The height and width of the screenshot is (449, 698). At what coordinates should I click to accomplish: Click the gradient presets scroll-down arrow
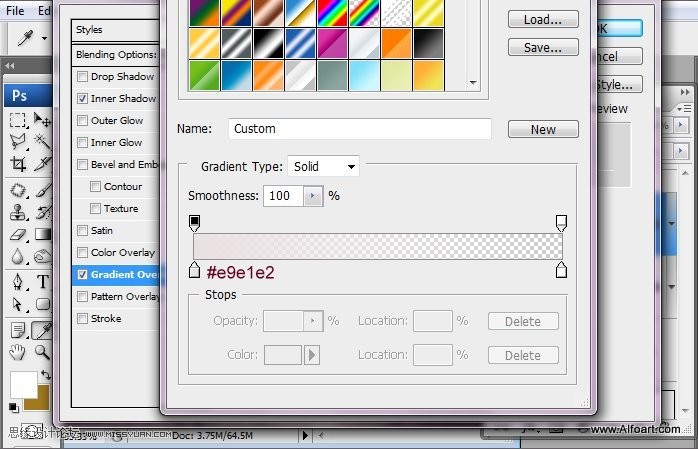473,83
